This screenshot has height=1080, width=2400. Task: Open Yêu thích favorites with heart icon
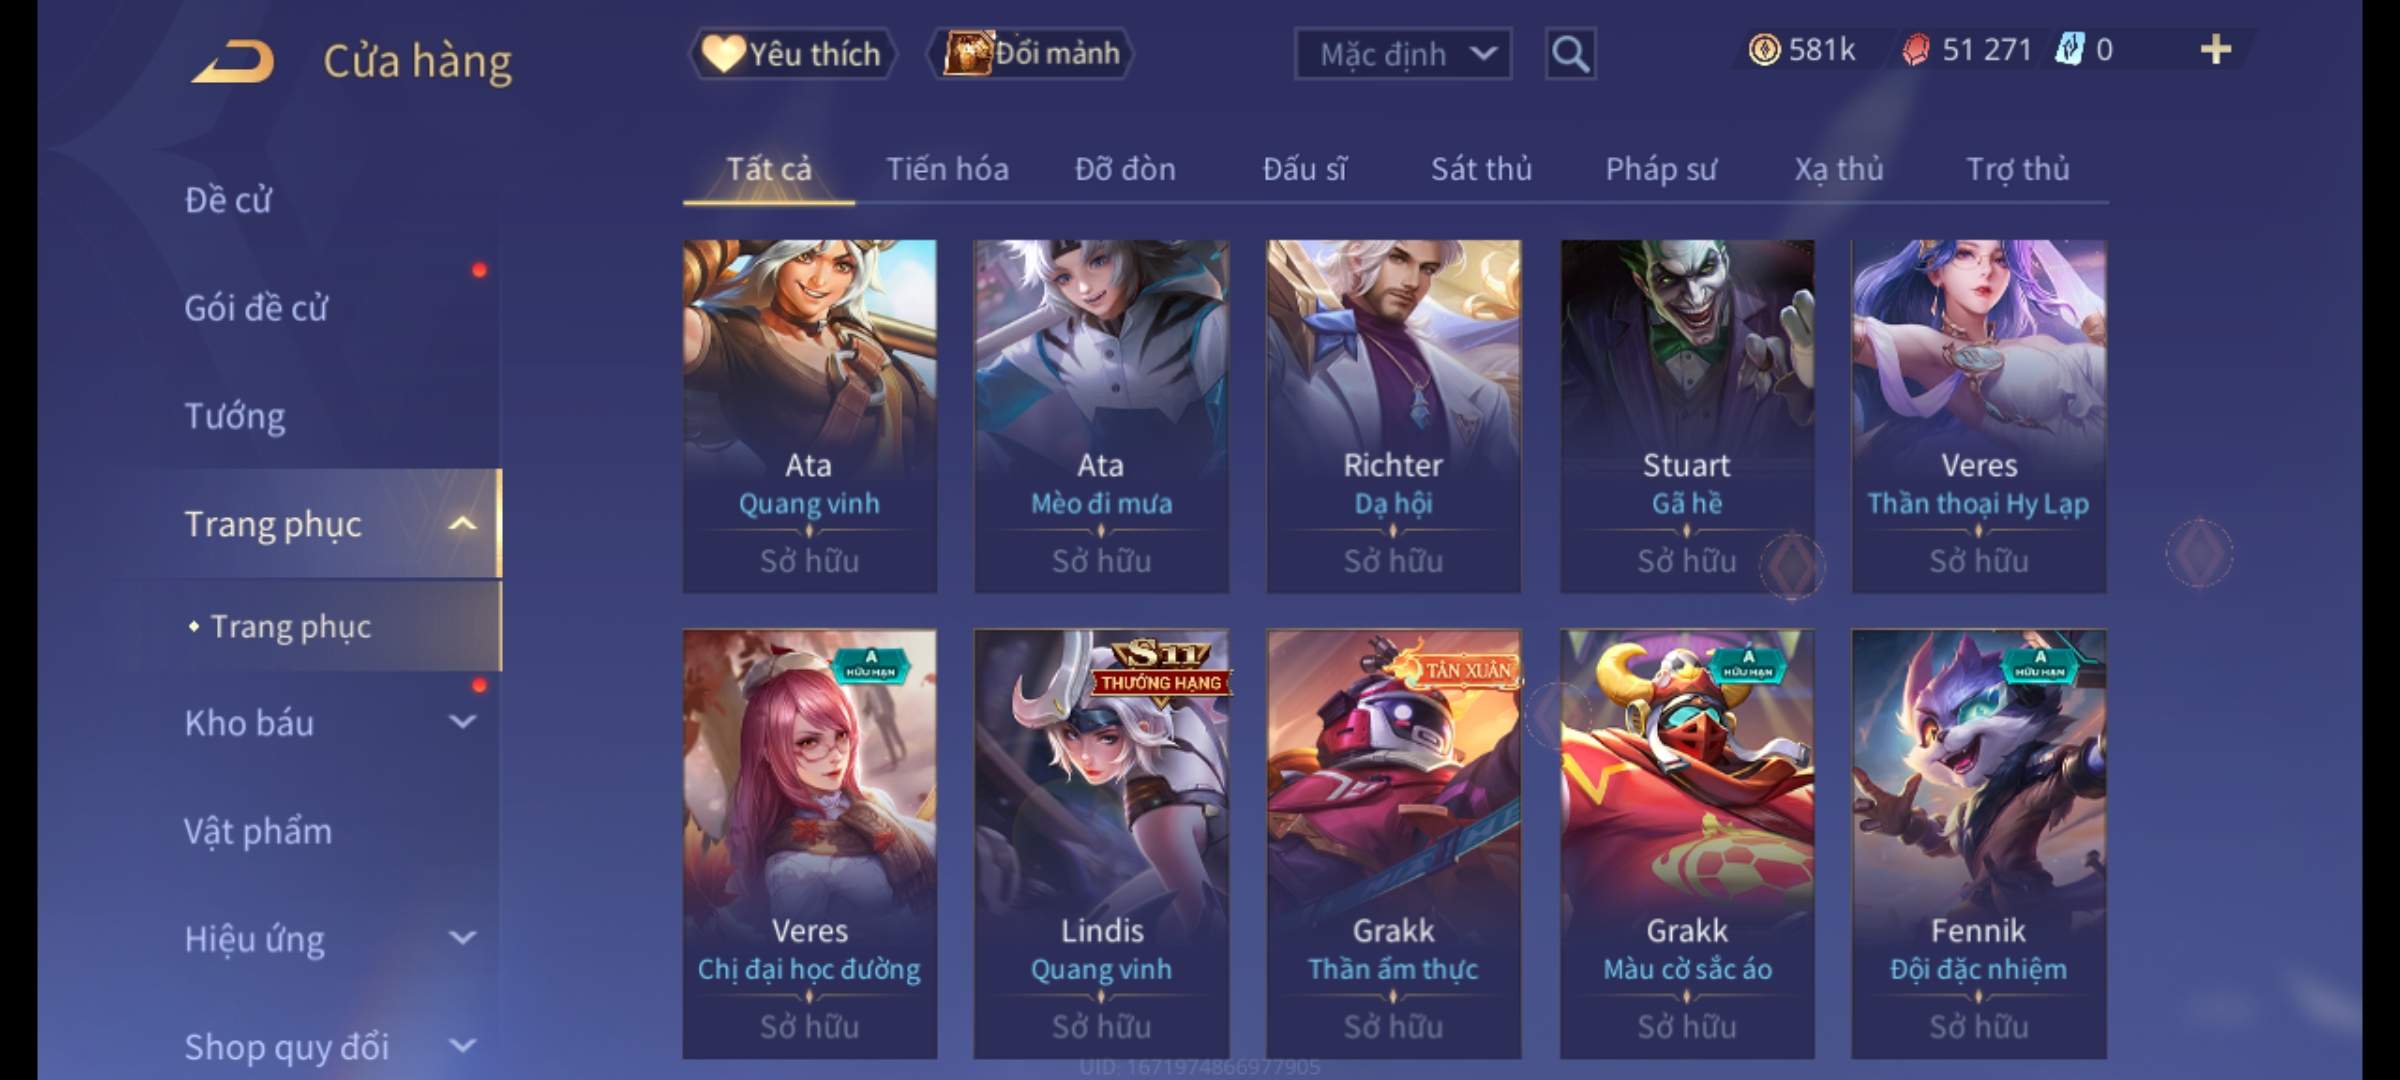point(792,54)
